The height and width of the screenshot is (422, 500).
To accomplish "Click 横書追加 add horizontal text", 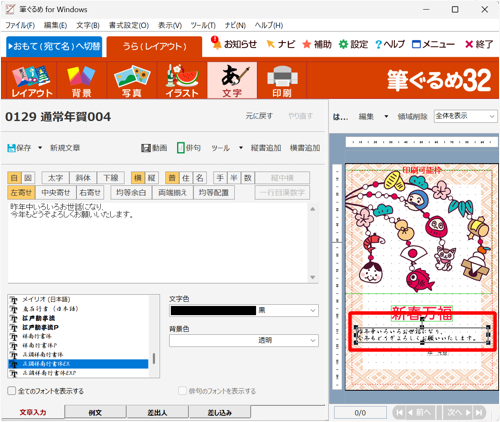I will pyautogui.click(x=305, y=148).
